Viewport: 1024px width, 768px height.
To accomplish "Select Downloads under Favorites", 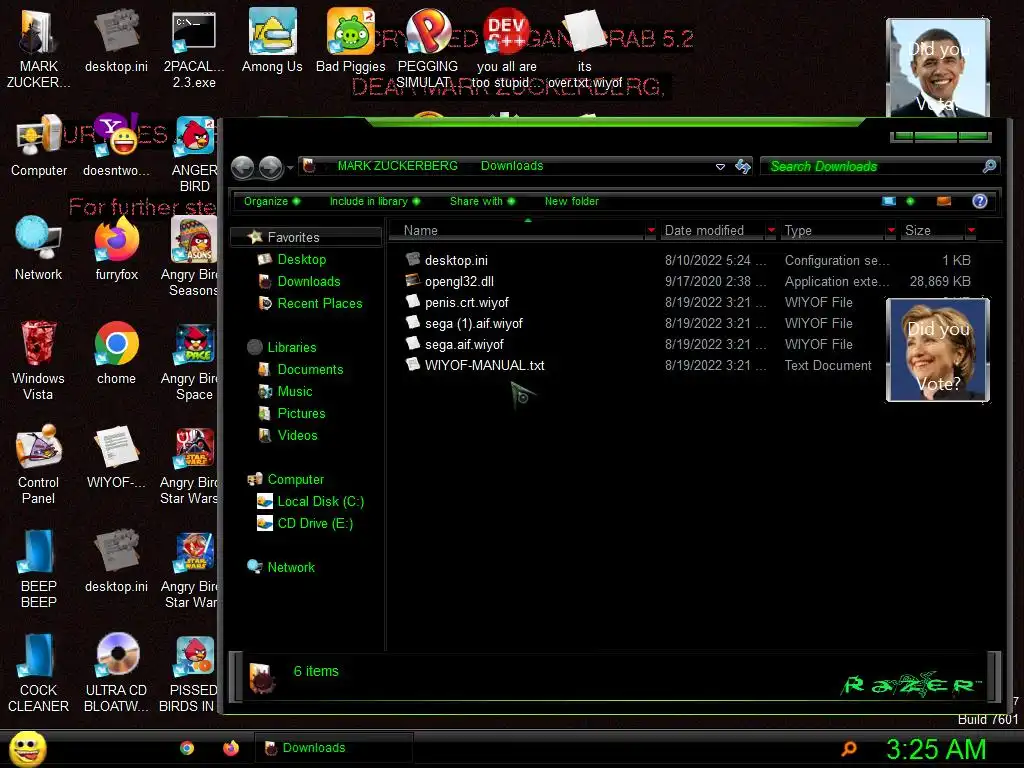I will click(x=308, y=281).
